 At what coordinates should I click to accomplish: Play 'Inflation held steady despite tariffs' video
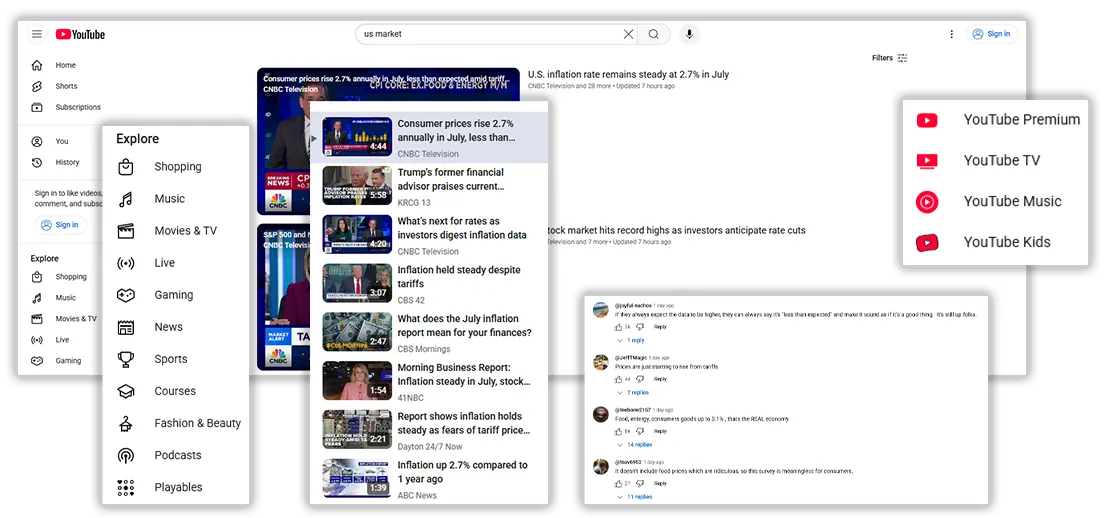[429, 283]
